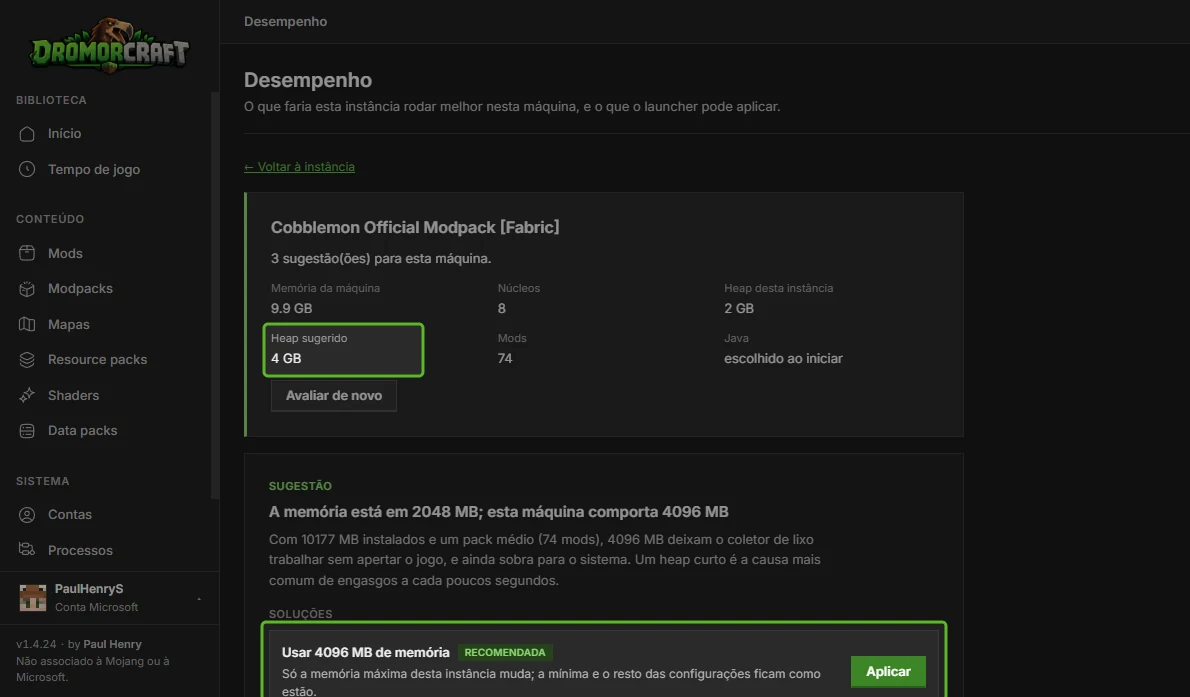Image resolution: width=1190 pixels, height=697 pixels.
Task: Click the Shaders sparkle icon
Action: (27, 395)
